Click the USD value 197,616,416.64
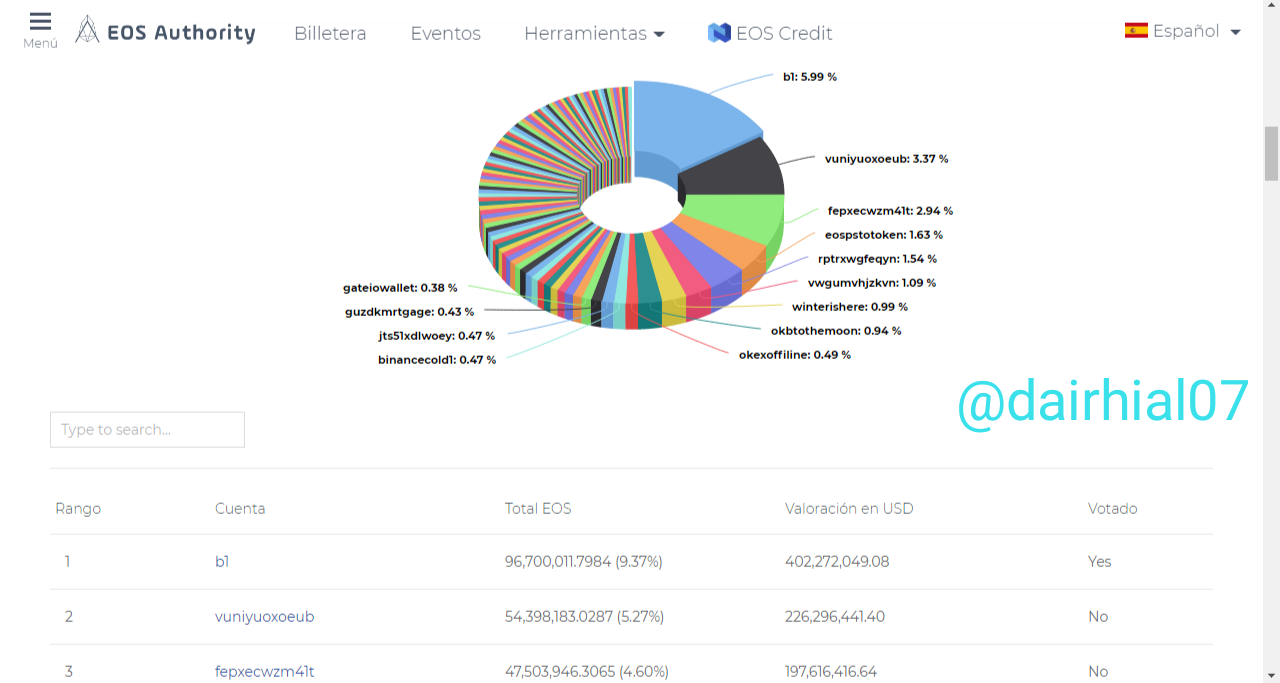Screen dimensions: 1280x683 [x=831, y=672]
